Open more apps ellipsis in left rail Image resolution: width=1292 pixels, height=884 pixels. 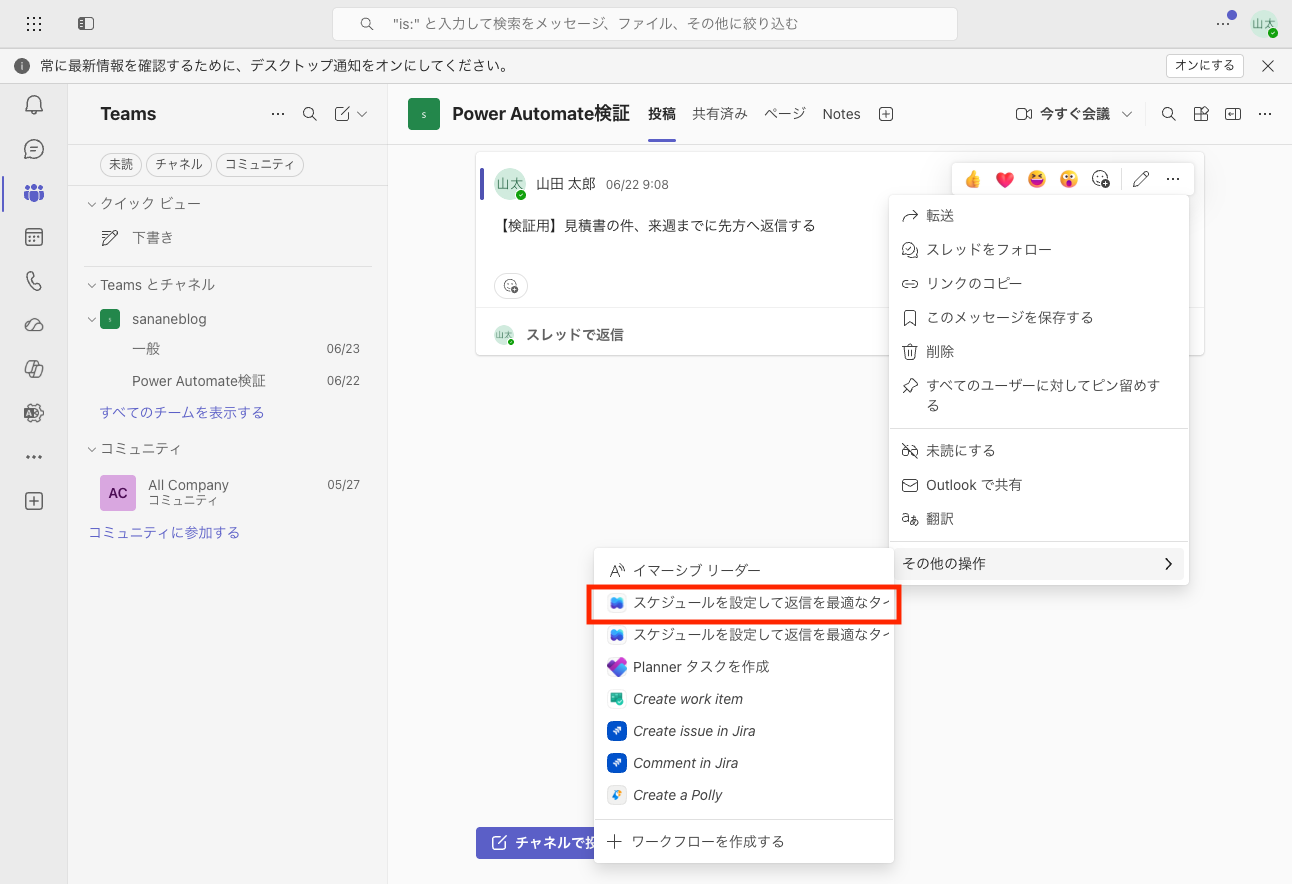(x=34, y=457)
